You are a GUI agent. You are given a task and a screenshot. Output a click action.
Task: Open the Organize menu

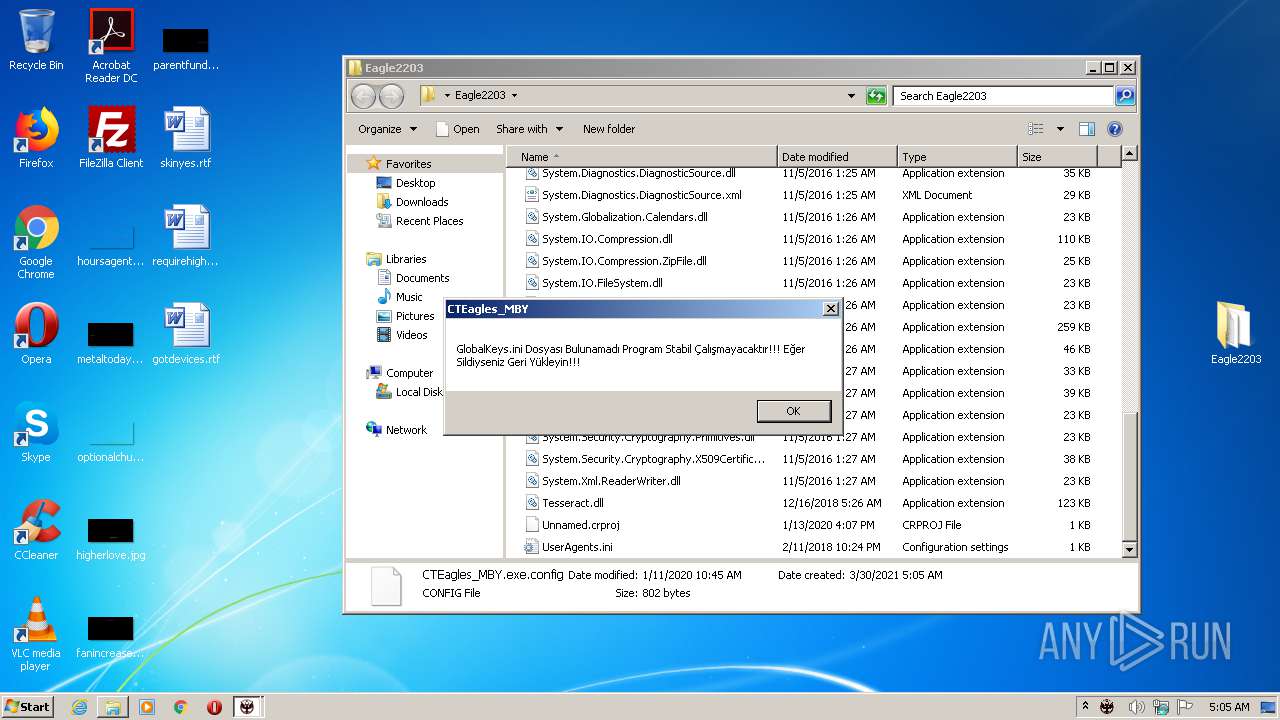tap(387, 129)
